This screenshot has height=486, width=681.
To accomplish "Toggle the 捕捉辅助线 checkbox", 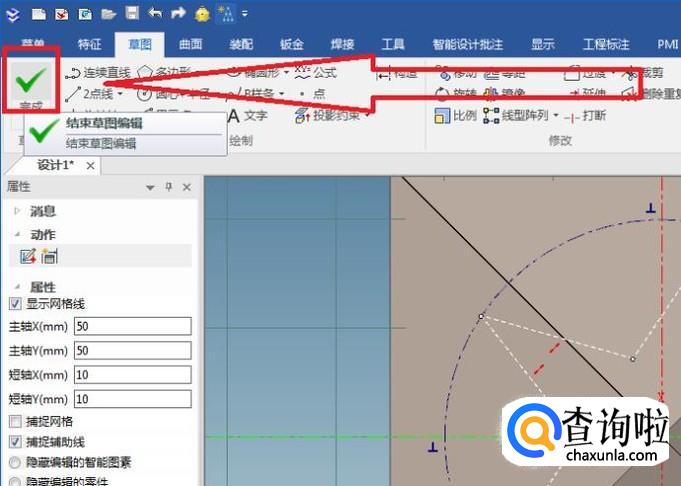I will click(15, 442).
